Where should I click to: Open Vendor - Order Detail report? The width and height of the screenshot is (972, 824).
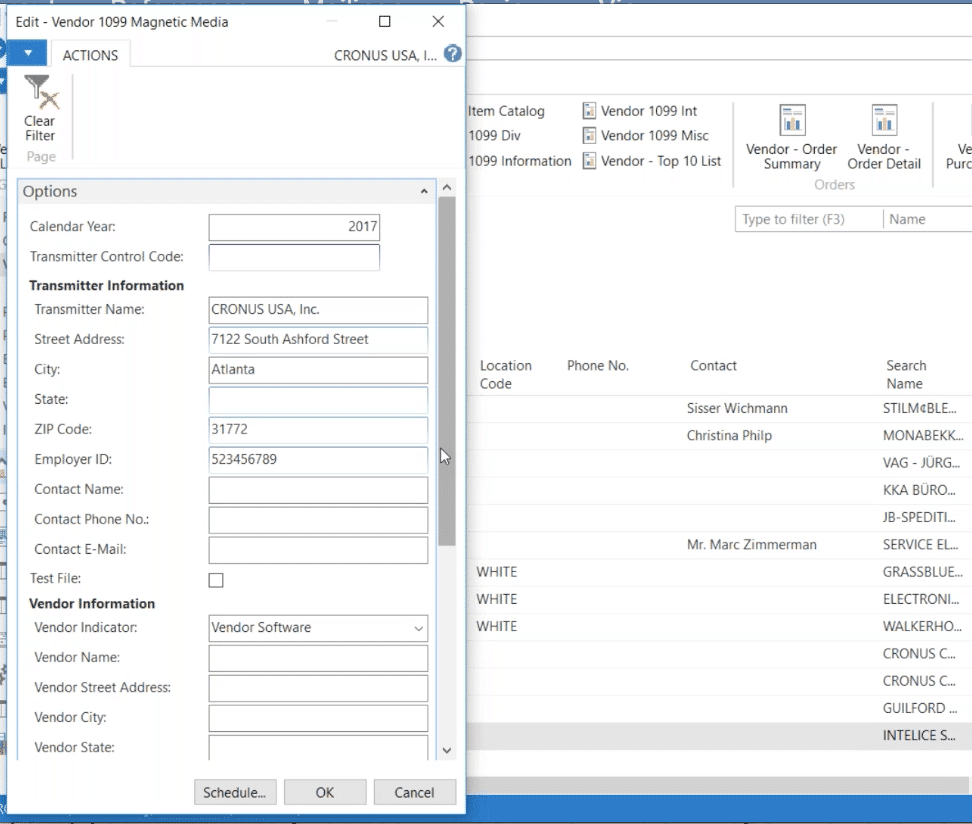click(x=884, y=138)
